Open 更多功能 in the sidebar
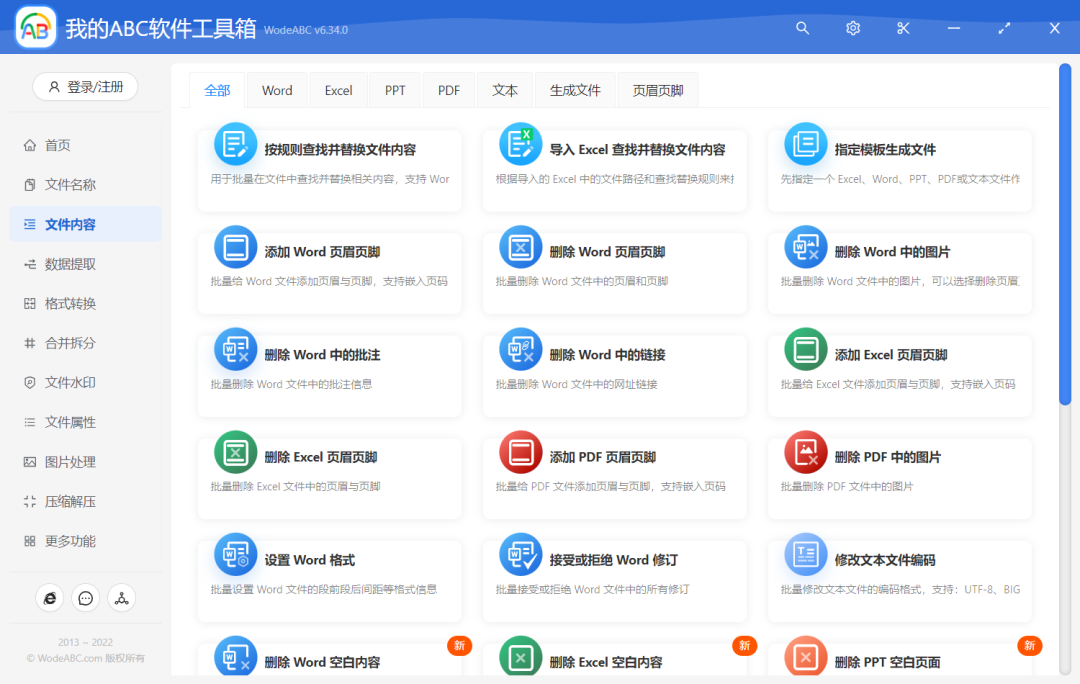The height and width of the screenshot is (684, 1080). (x=85, y=541)
